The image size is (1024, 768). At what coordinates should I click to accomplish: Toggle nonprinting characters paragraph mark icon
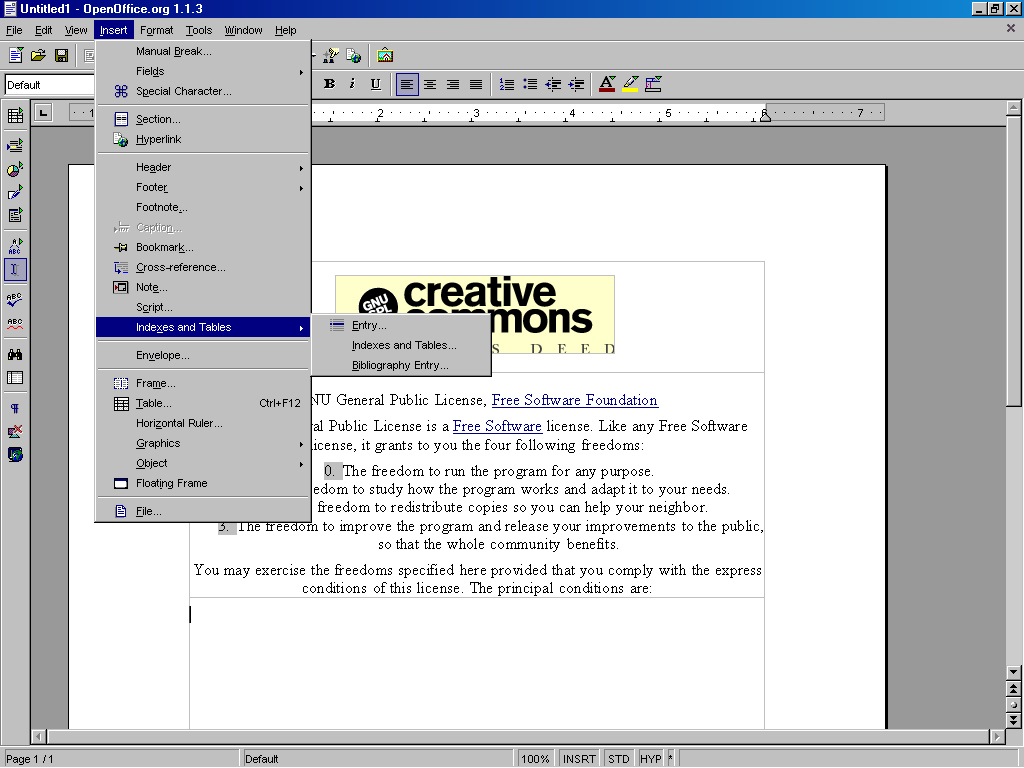(x=15, y=409)
